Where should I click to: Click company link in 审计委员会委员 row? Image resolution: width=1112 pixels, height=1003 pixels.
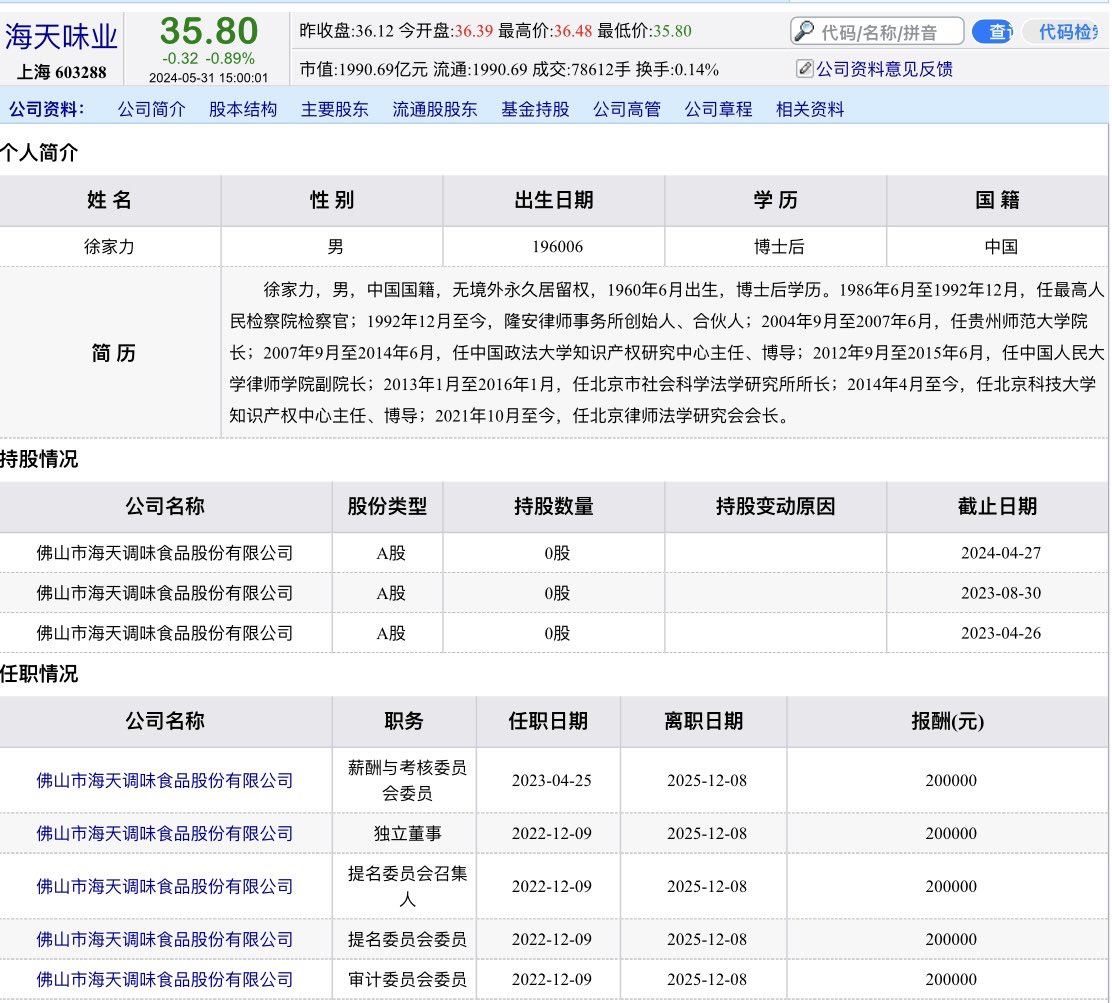165,980
